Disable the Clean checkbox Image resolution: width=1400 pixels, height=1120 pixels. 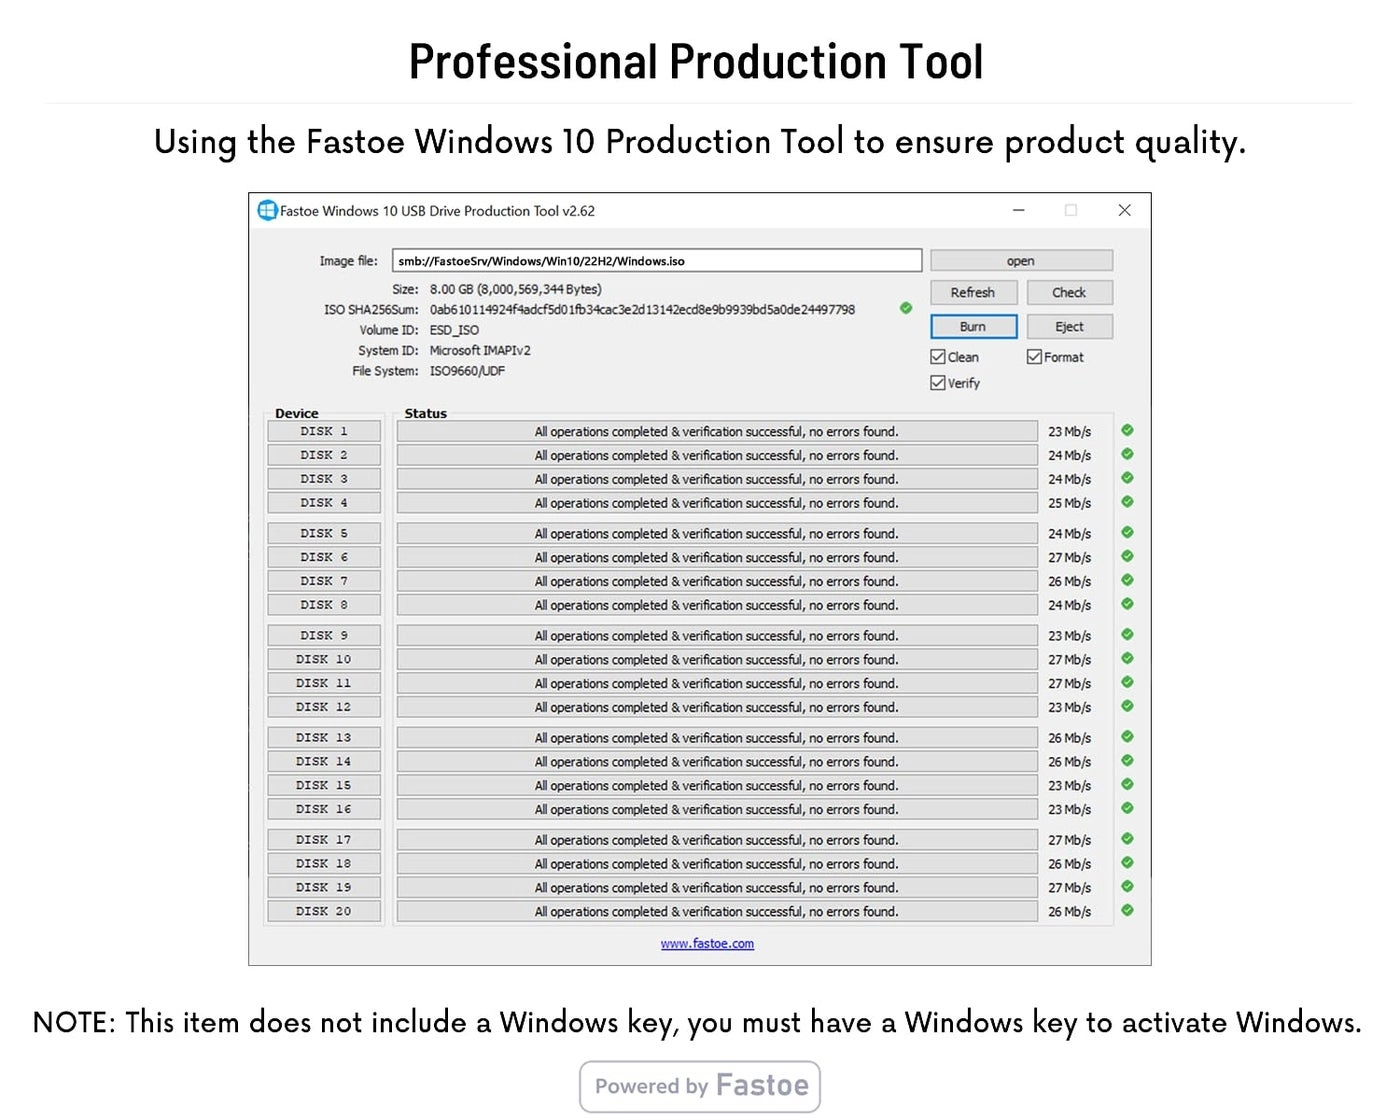click(938, 356)
